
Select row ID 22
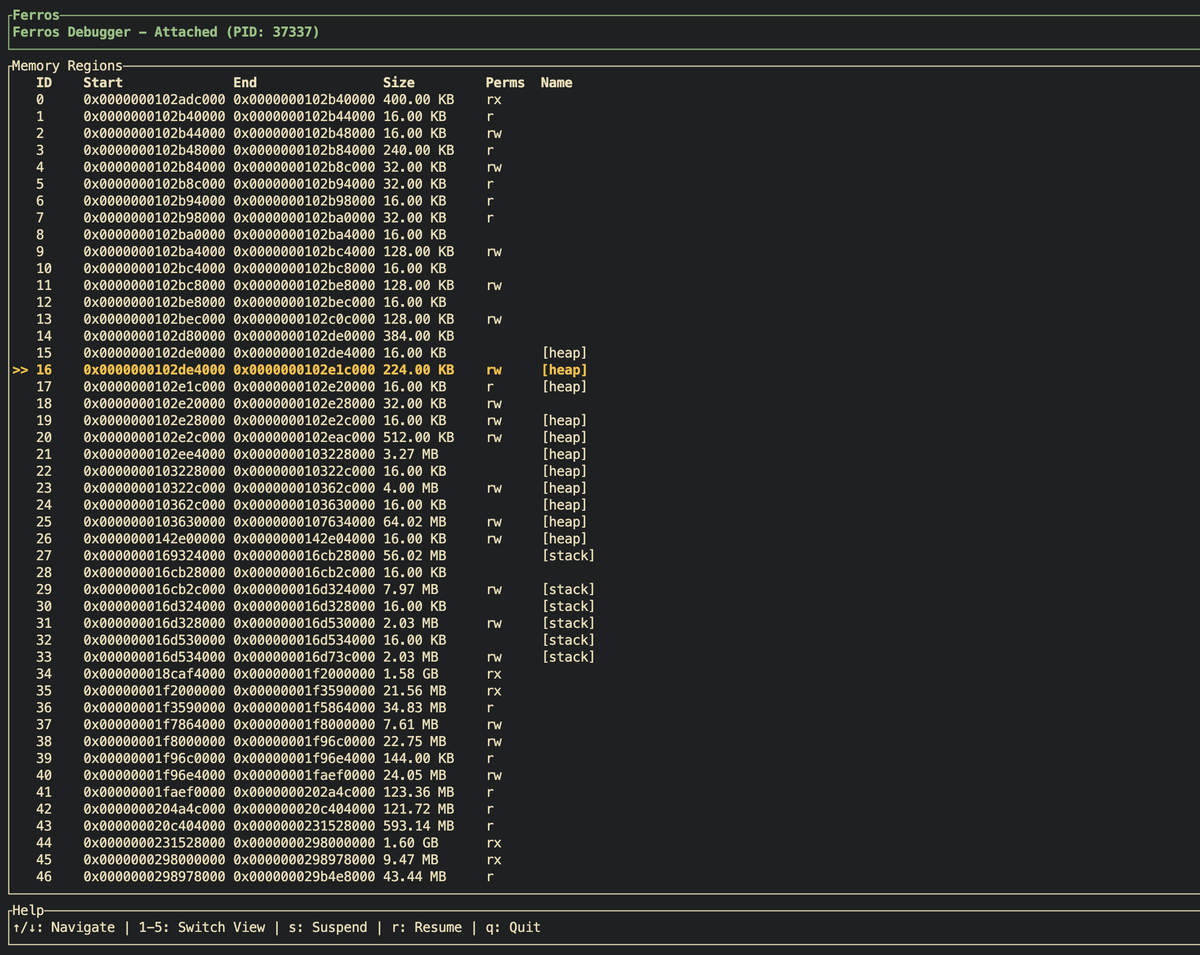[44, 471]
